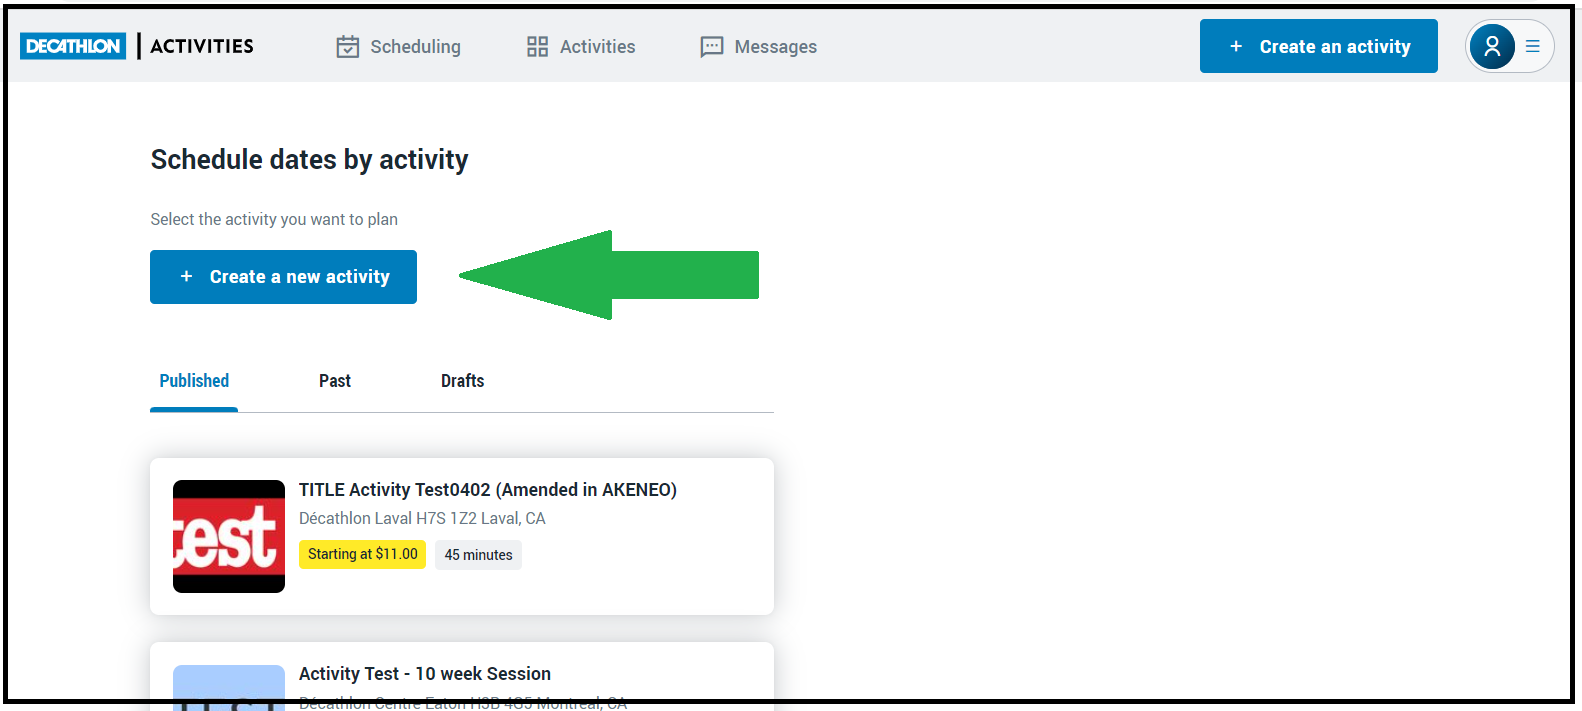Click the Scheduling calendar icon
1582x711 pixels.
pyautogui.click(x=347, y=47)
